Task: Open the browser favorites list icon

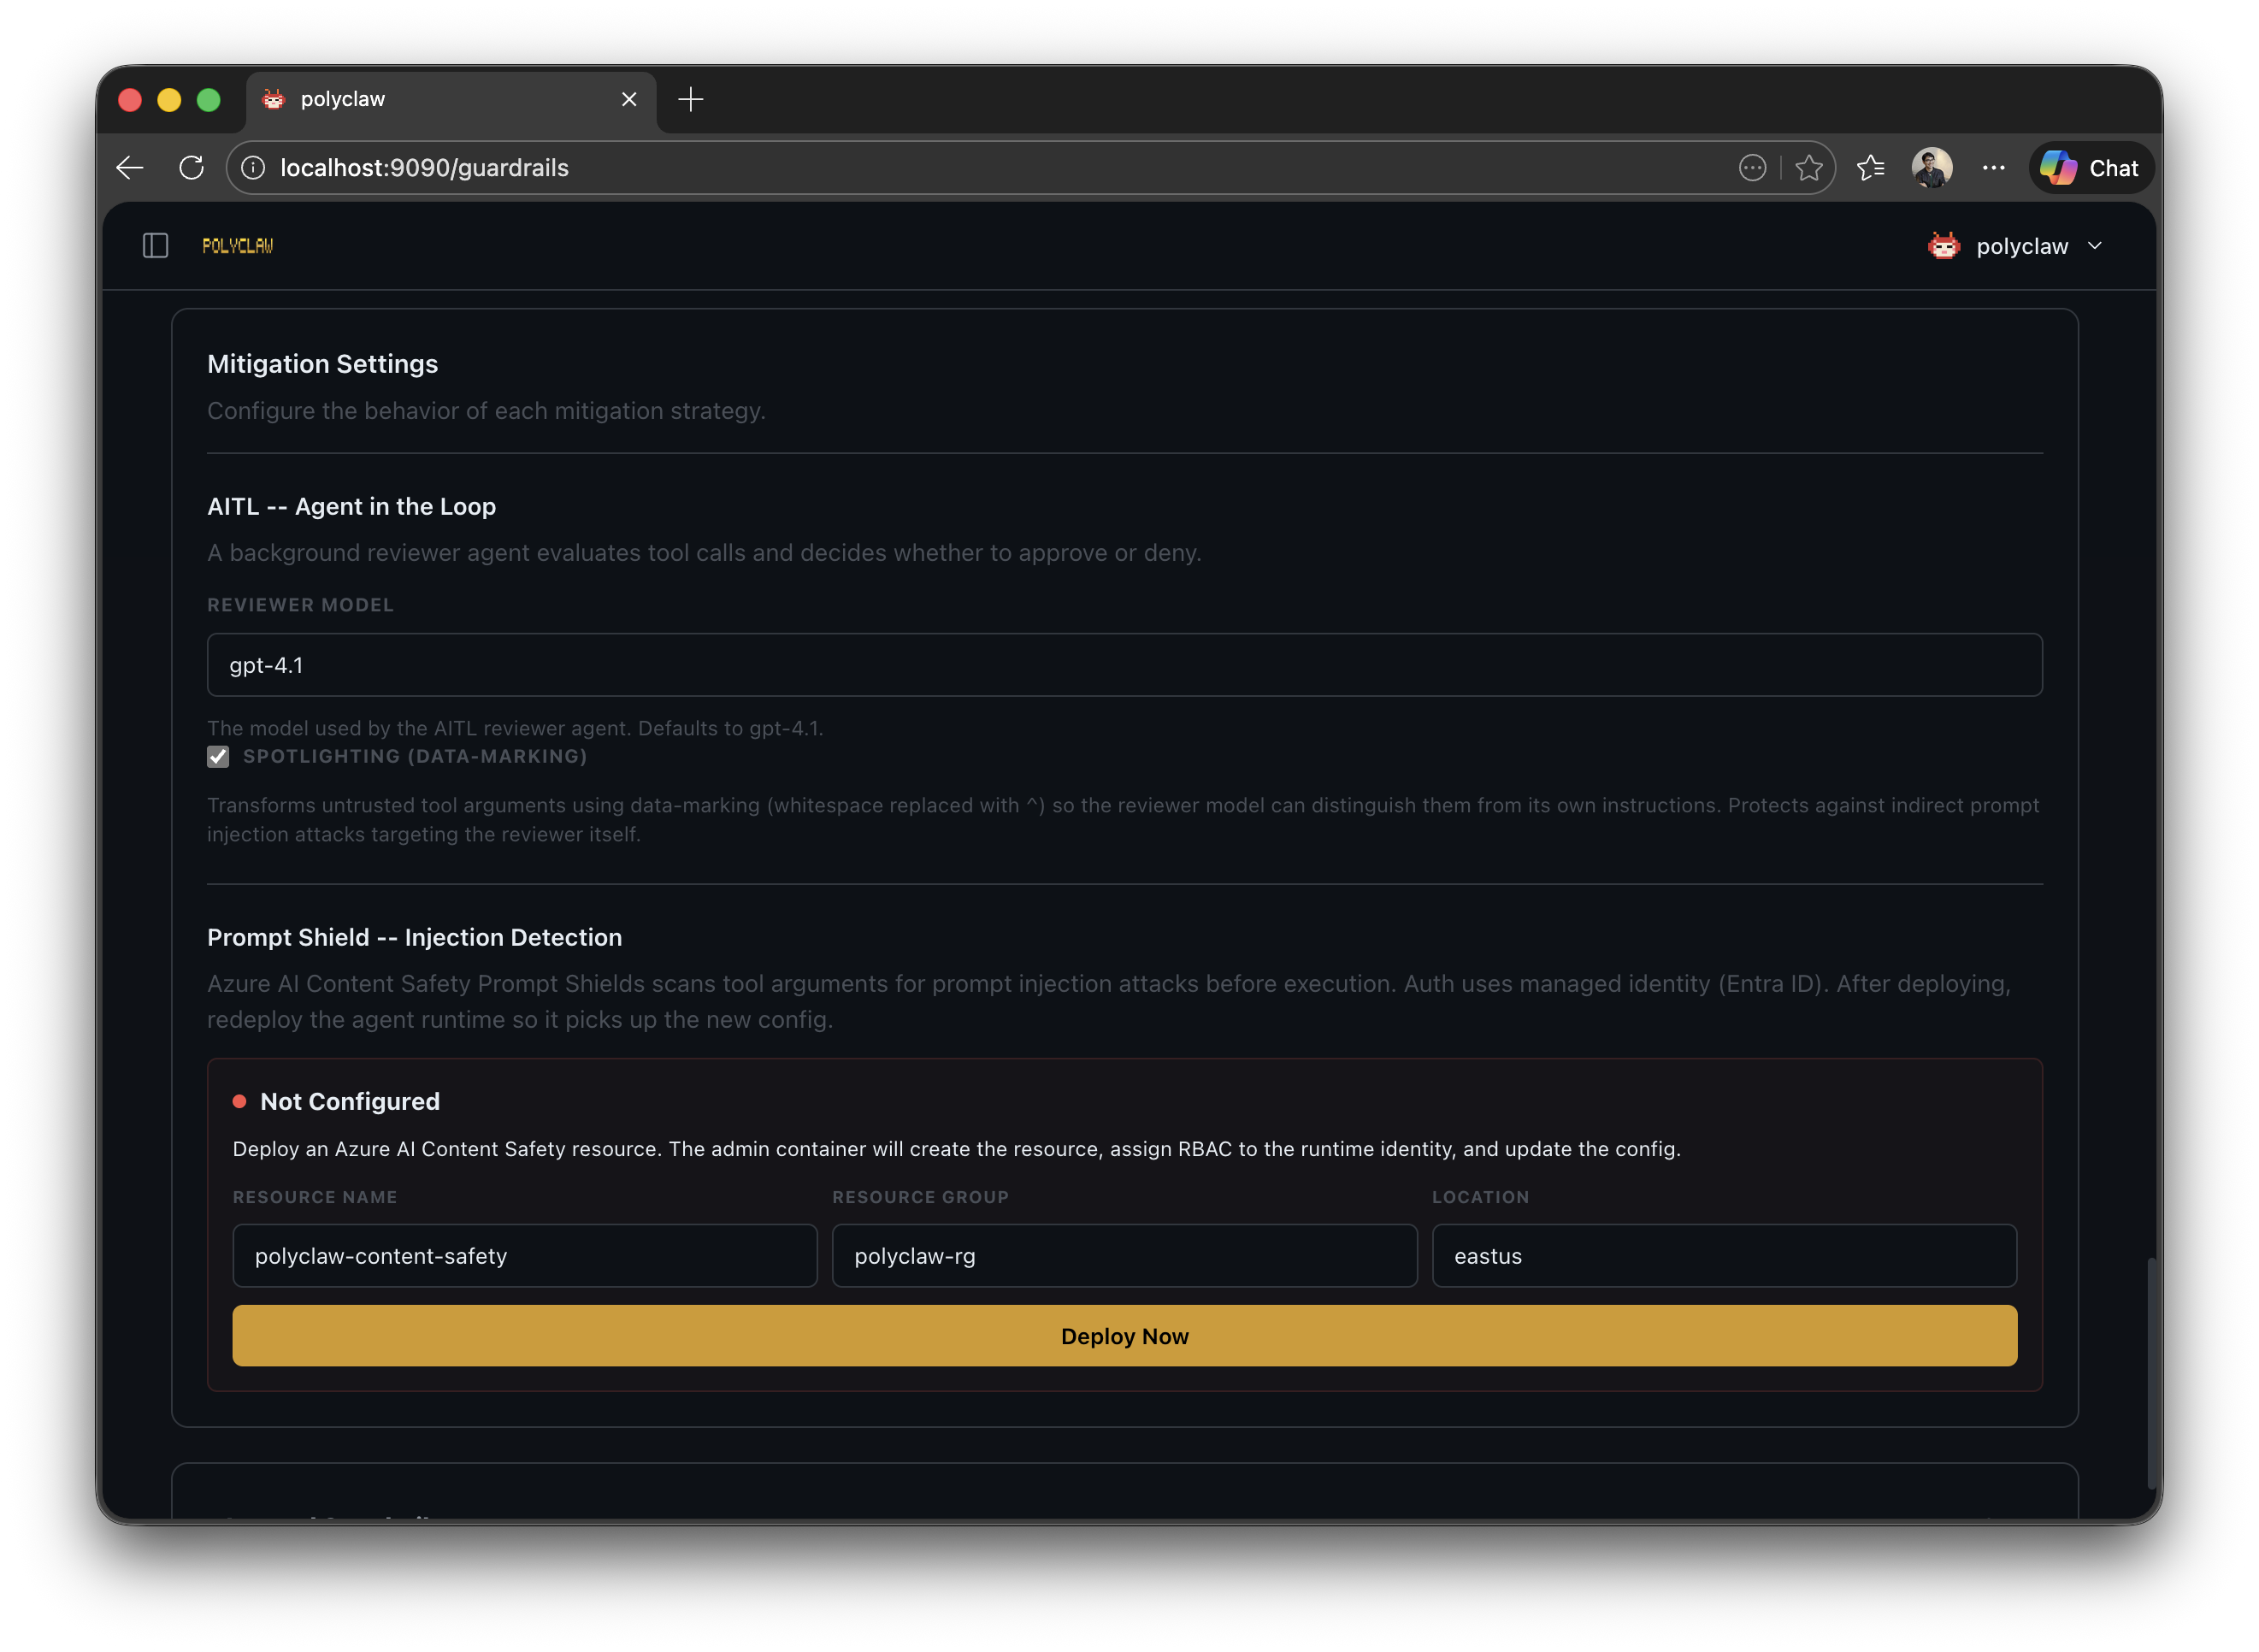Action: point(1871,167)
